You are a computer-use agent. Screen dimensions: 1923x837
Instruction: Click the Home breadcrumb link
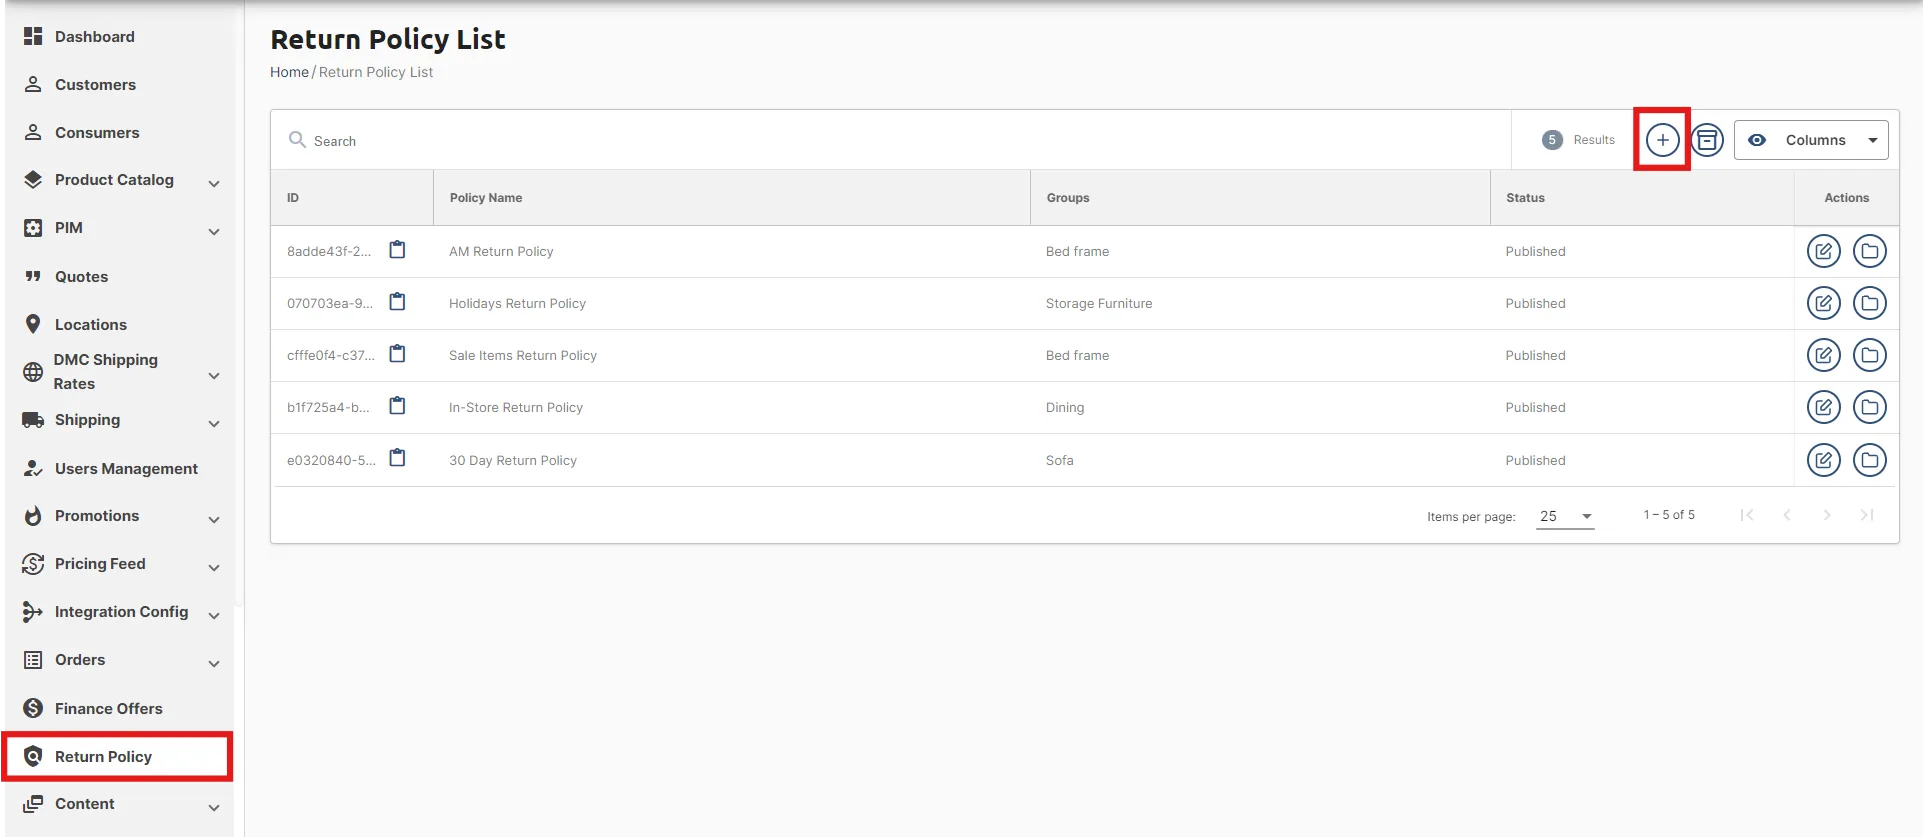(289, 72)
